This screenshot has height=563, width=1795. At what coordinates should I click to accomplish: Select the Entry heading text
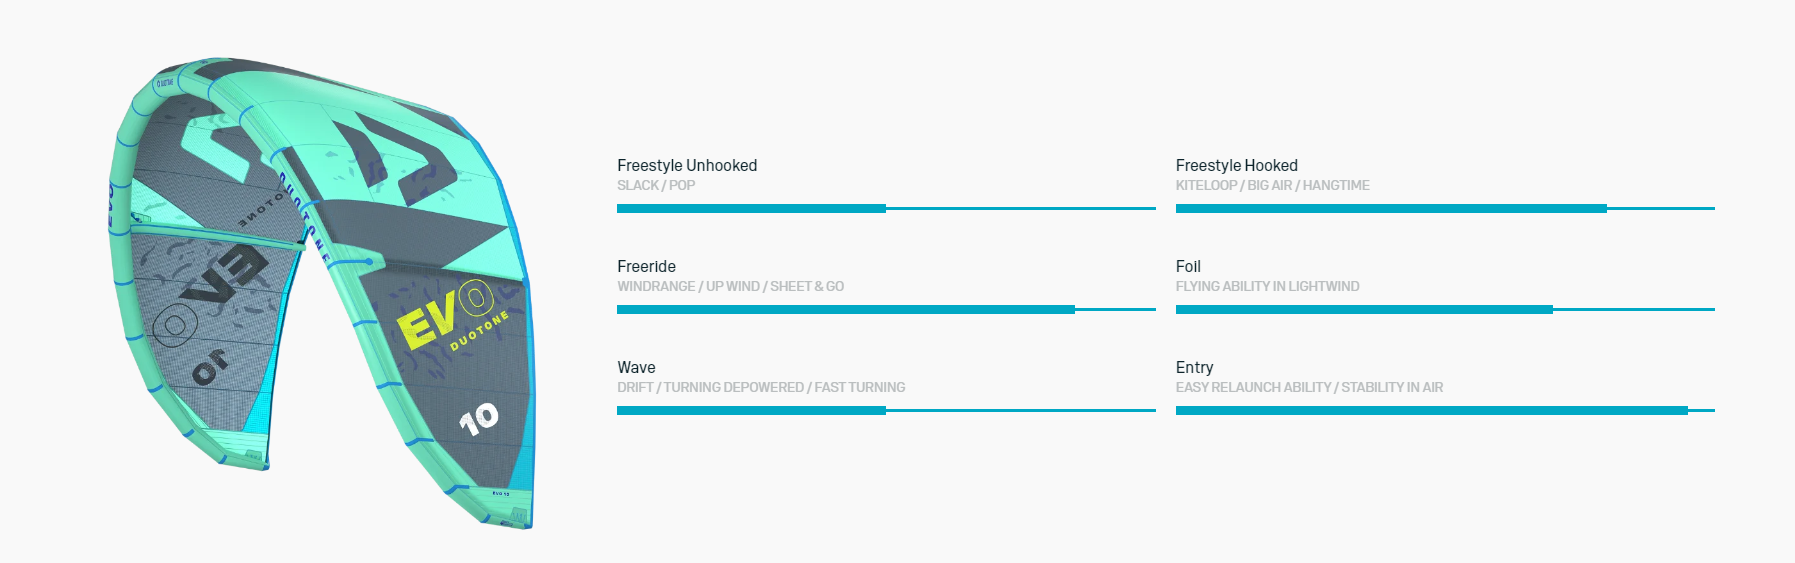(x=1194, y=367)
